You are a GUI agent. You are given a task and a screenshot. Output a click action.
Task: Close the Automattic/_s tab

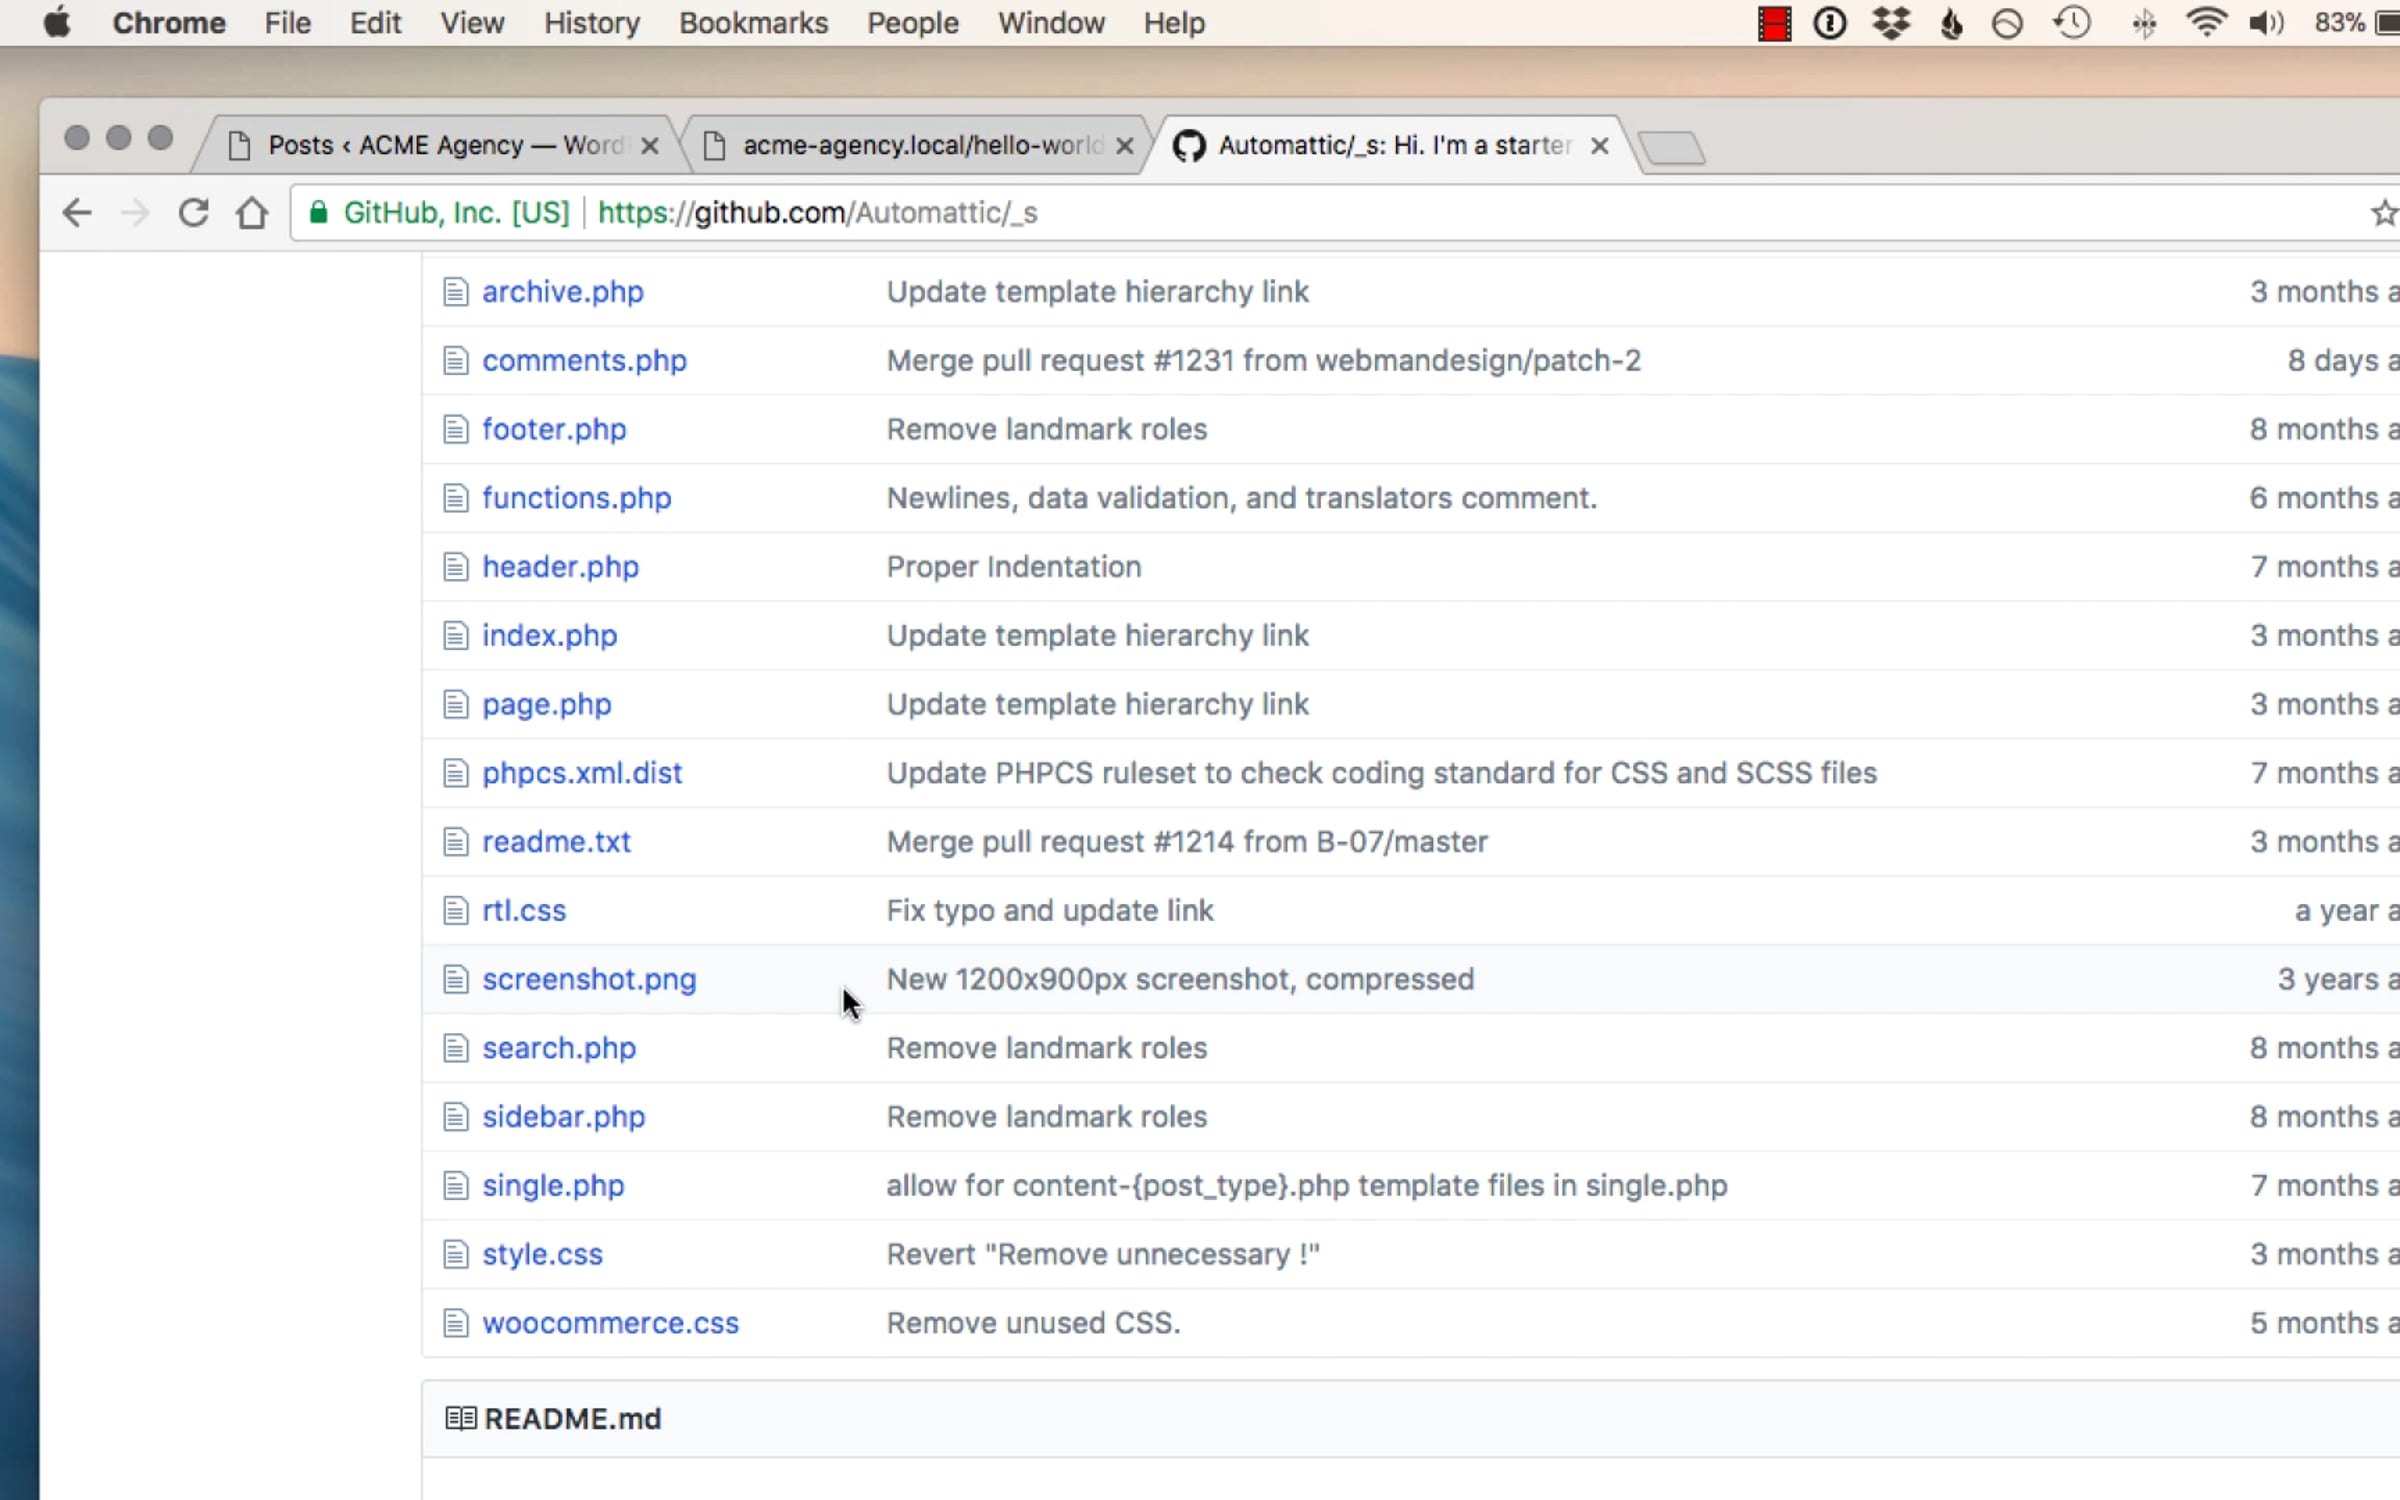1600,146
